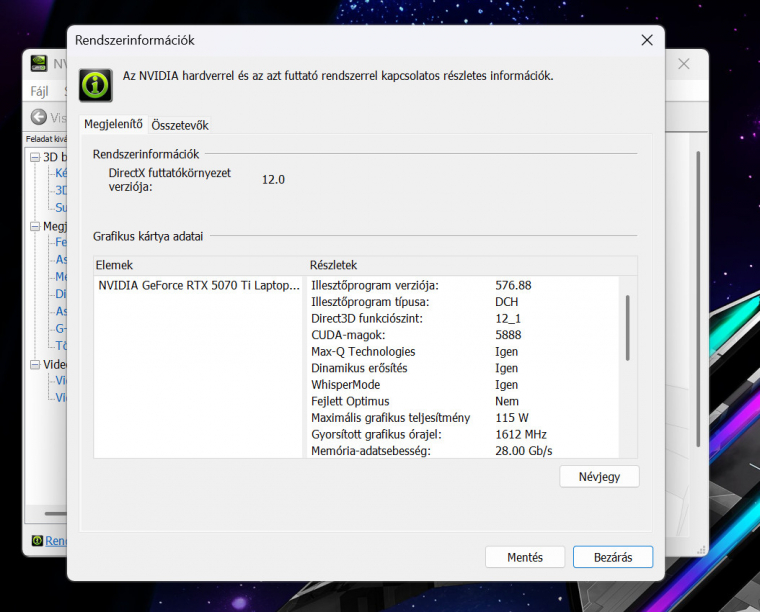Open the Fájl menu in NVIDIA Control Panel
Screen dimensions: 760x612
click(x=40, y=91)
